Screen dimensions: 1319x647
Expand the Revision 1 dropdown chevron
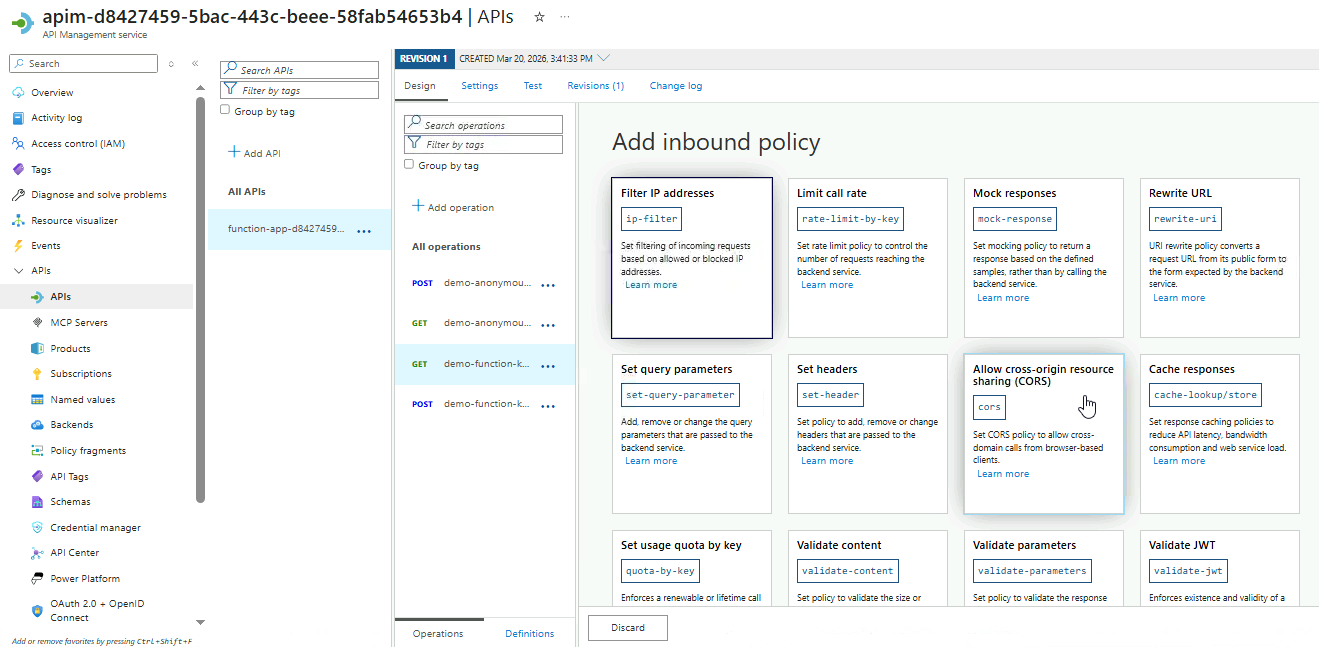click(603, 58)
